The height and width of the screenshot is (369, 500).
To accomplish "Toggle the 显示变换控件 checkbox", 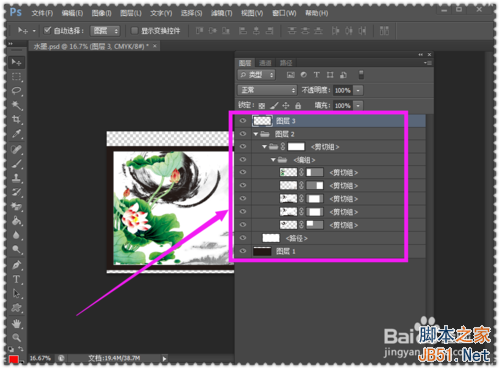I will pyautogui.click(x=134, y=31).
